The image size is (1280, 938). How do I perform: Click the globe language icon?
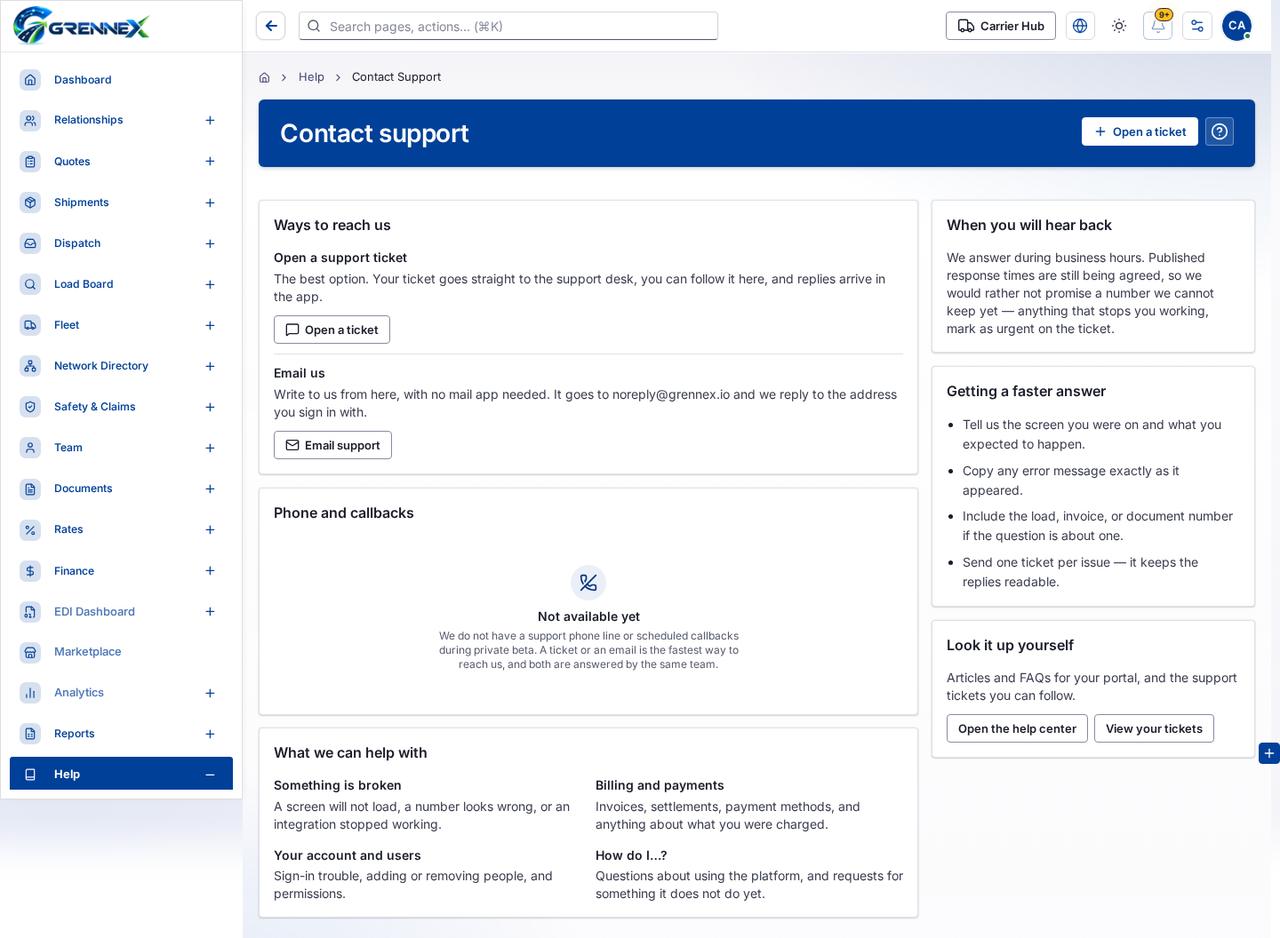tap(1080, 26)
